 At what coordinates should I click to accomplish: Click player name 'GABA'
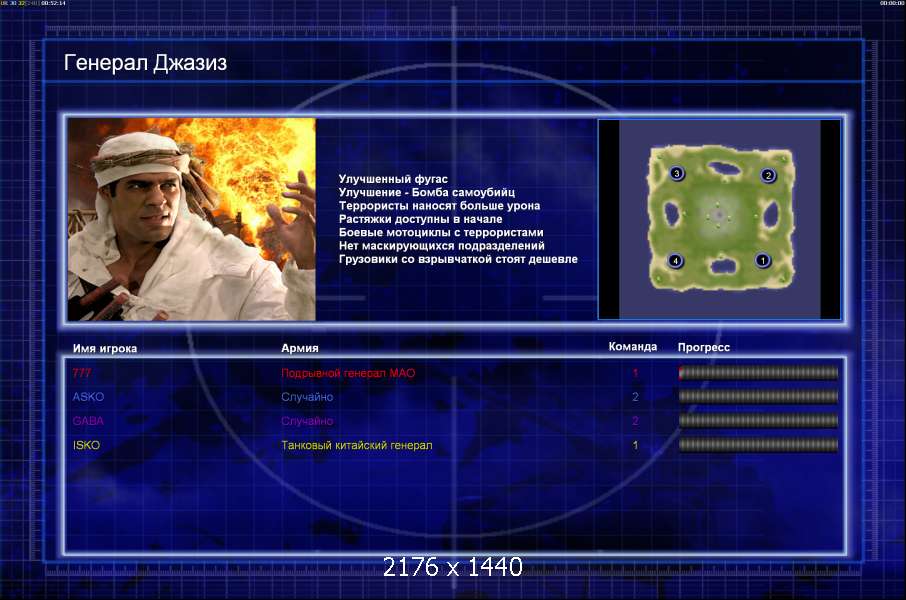88,421
